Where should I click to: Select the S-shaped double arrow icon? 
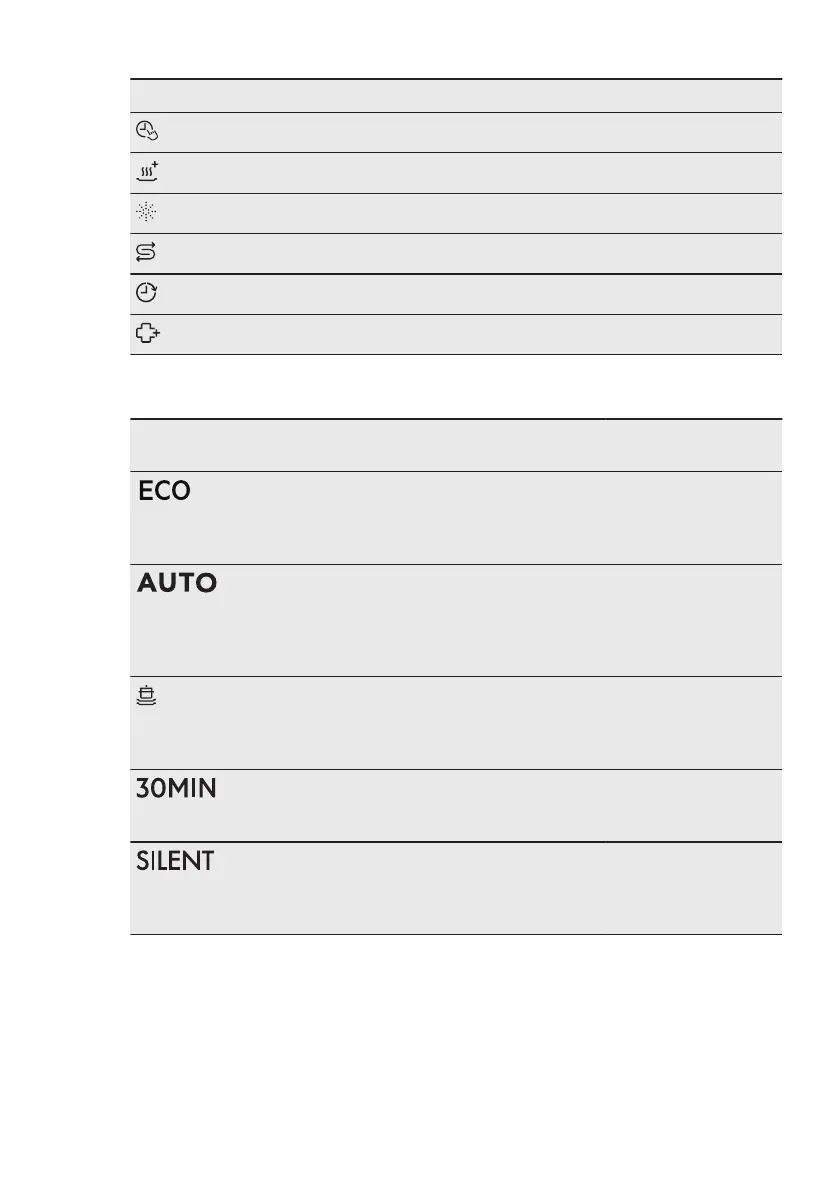(x=146, y=253)
